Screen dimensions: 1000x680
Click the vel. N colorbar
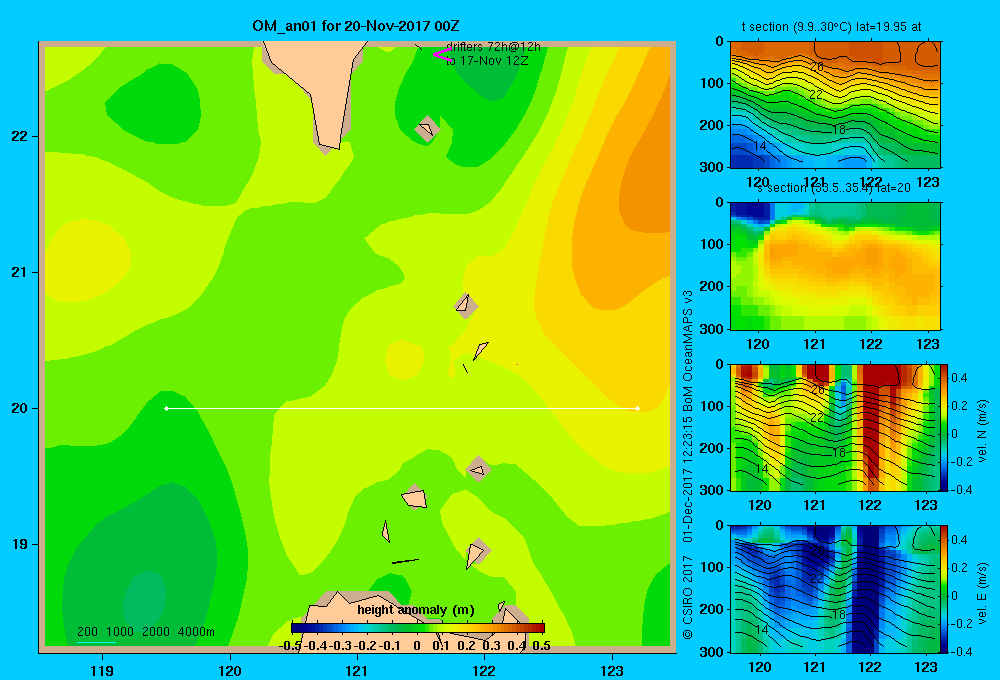click(944, 427)
